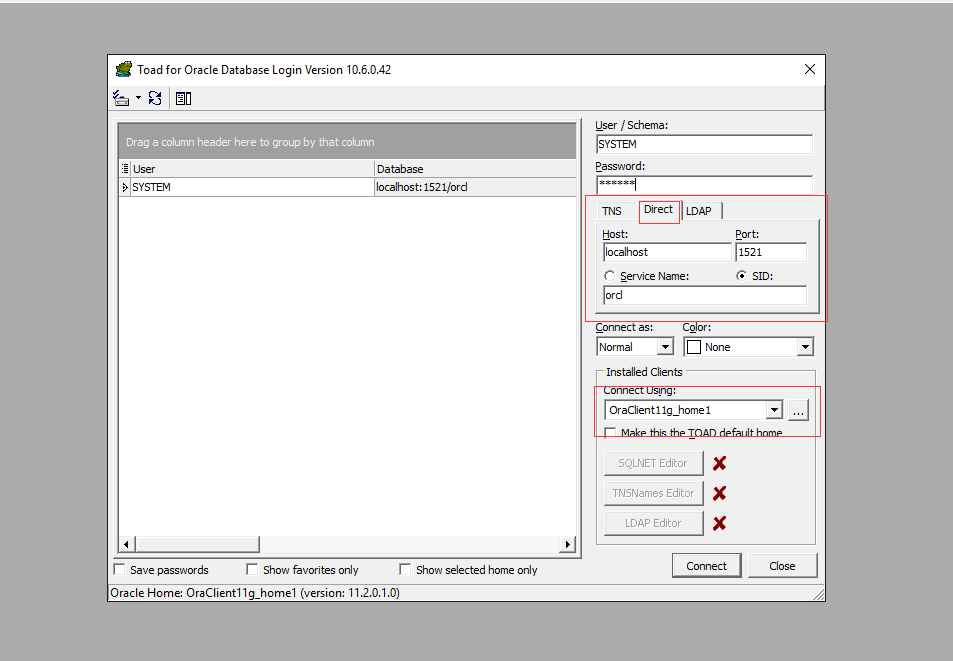Enable the Save passwords checkbox
Image resolution: width=953 pixels, height=661 pixels.
click(121, 570)
